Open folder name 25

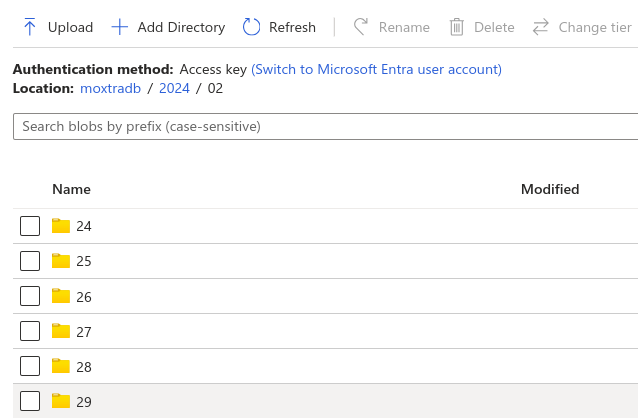click(x=84, y=261)
